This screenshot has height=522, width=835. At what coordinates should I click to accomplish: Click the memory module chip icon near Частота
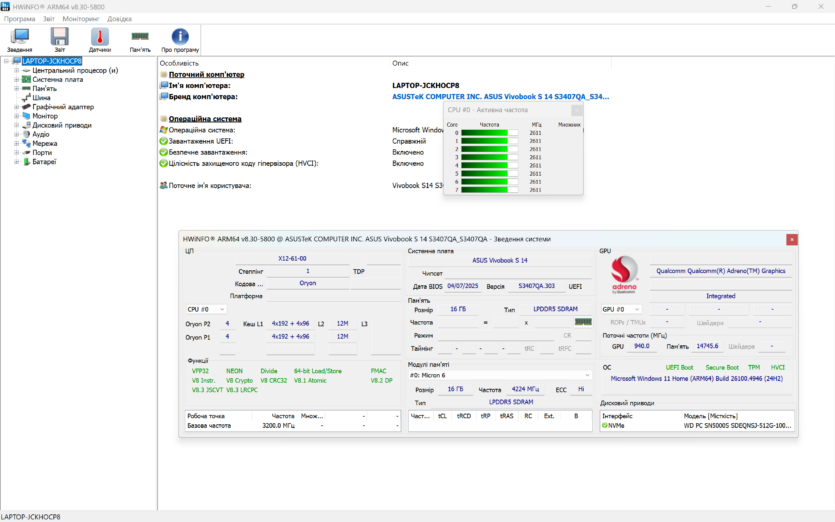pos(583,322)
